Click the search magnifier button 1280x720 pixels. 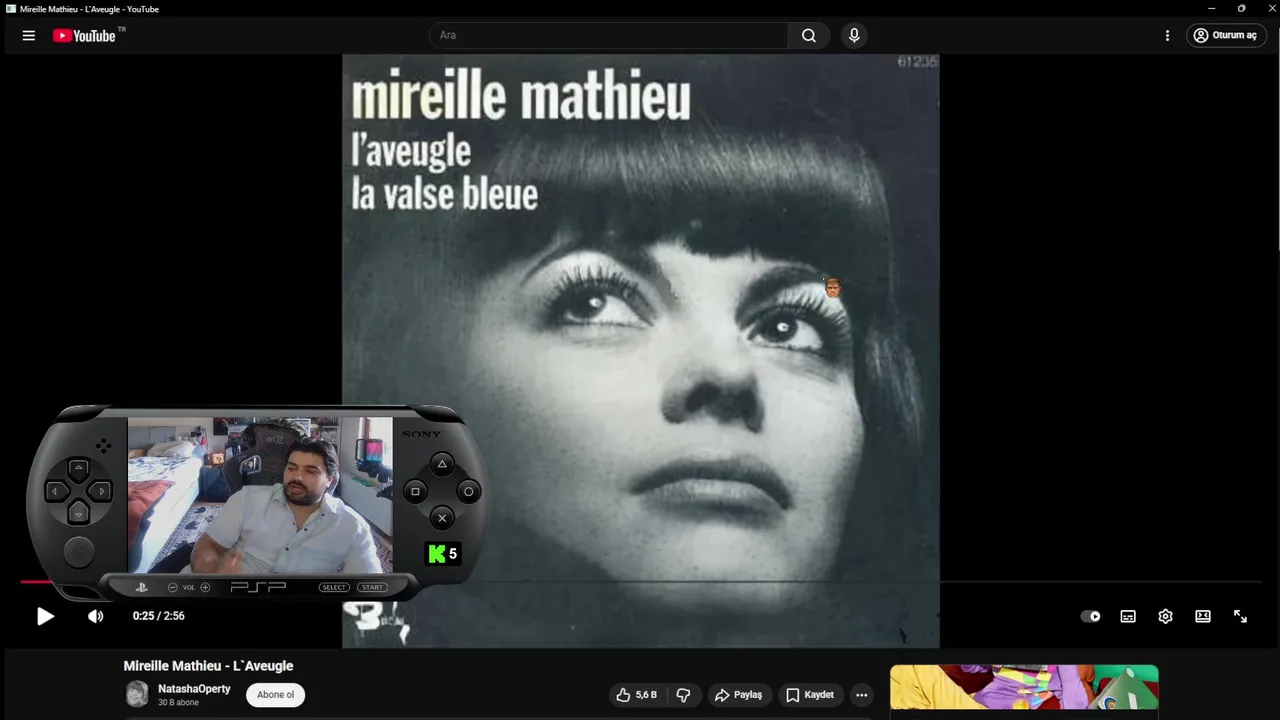(809, 35)
